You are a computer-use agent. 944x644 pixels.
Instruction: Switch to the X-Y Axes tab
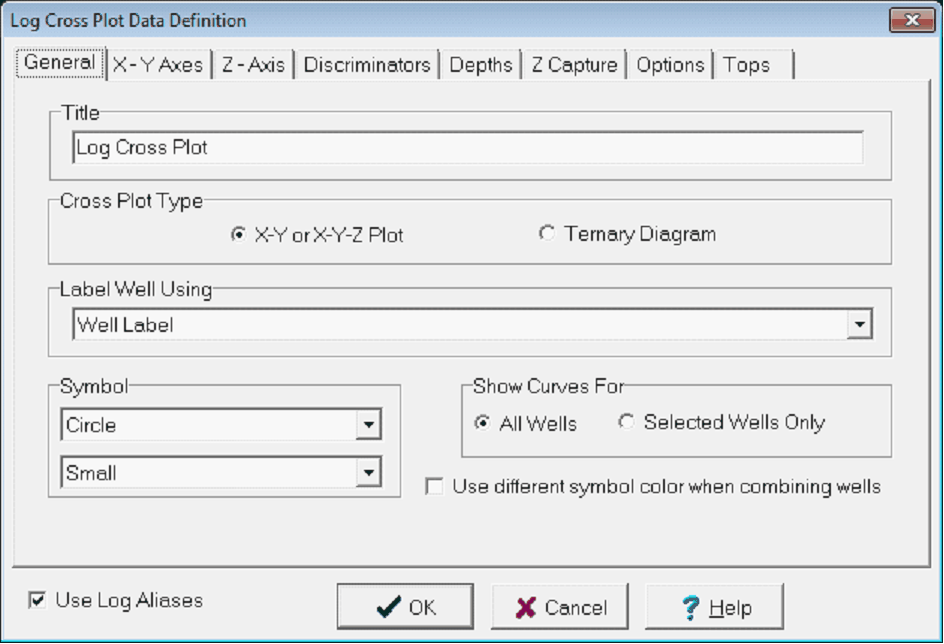[158, 65]
